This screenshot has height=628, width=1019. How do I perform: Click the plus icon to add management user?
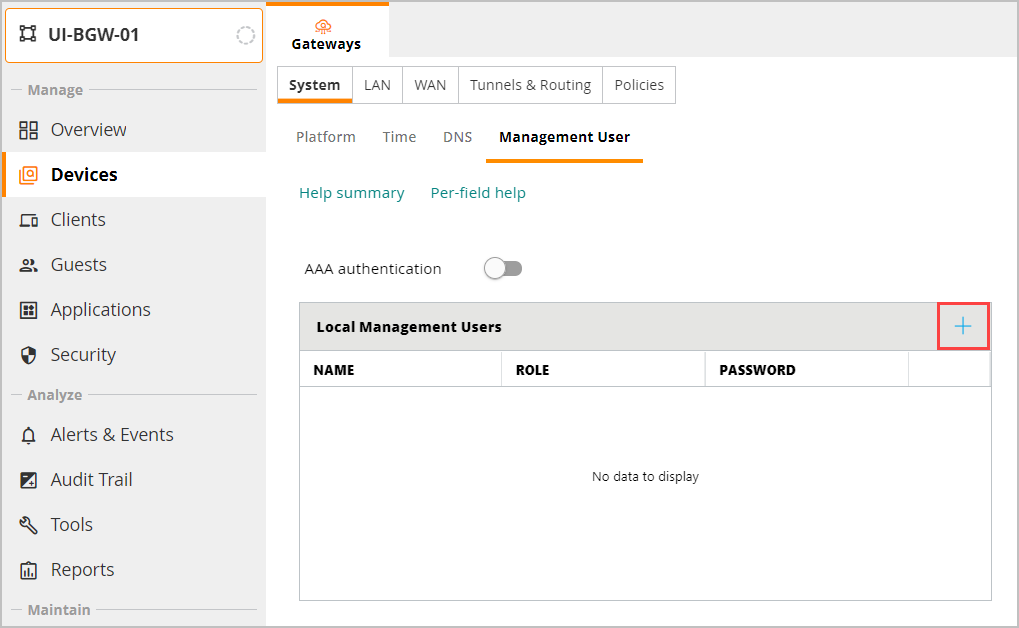click(962, 326)
